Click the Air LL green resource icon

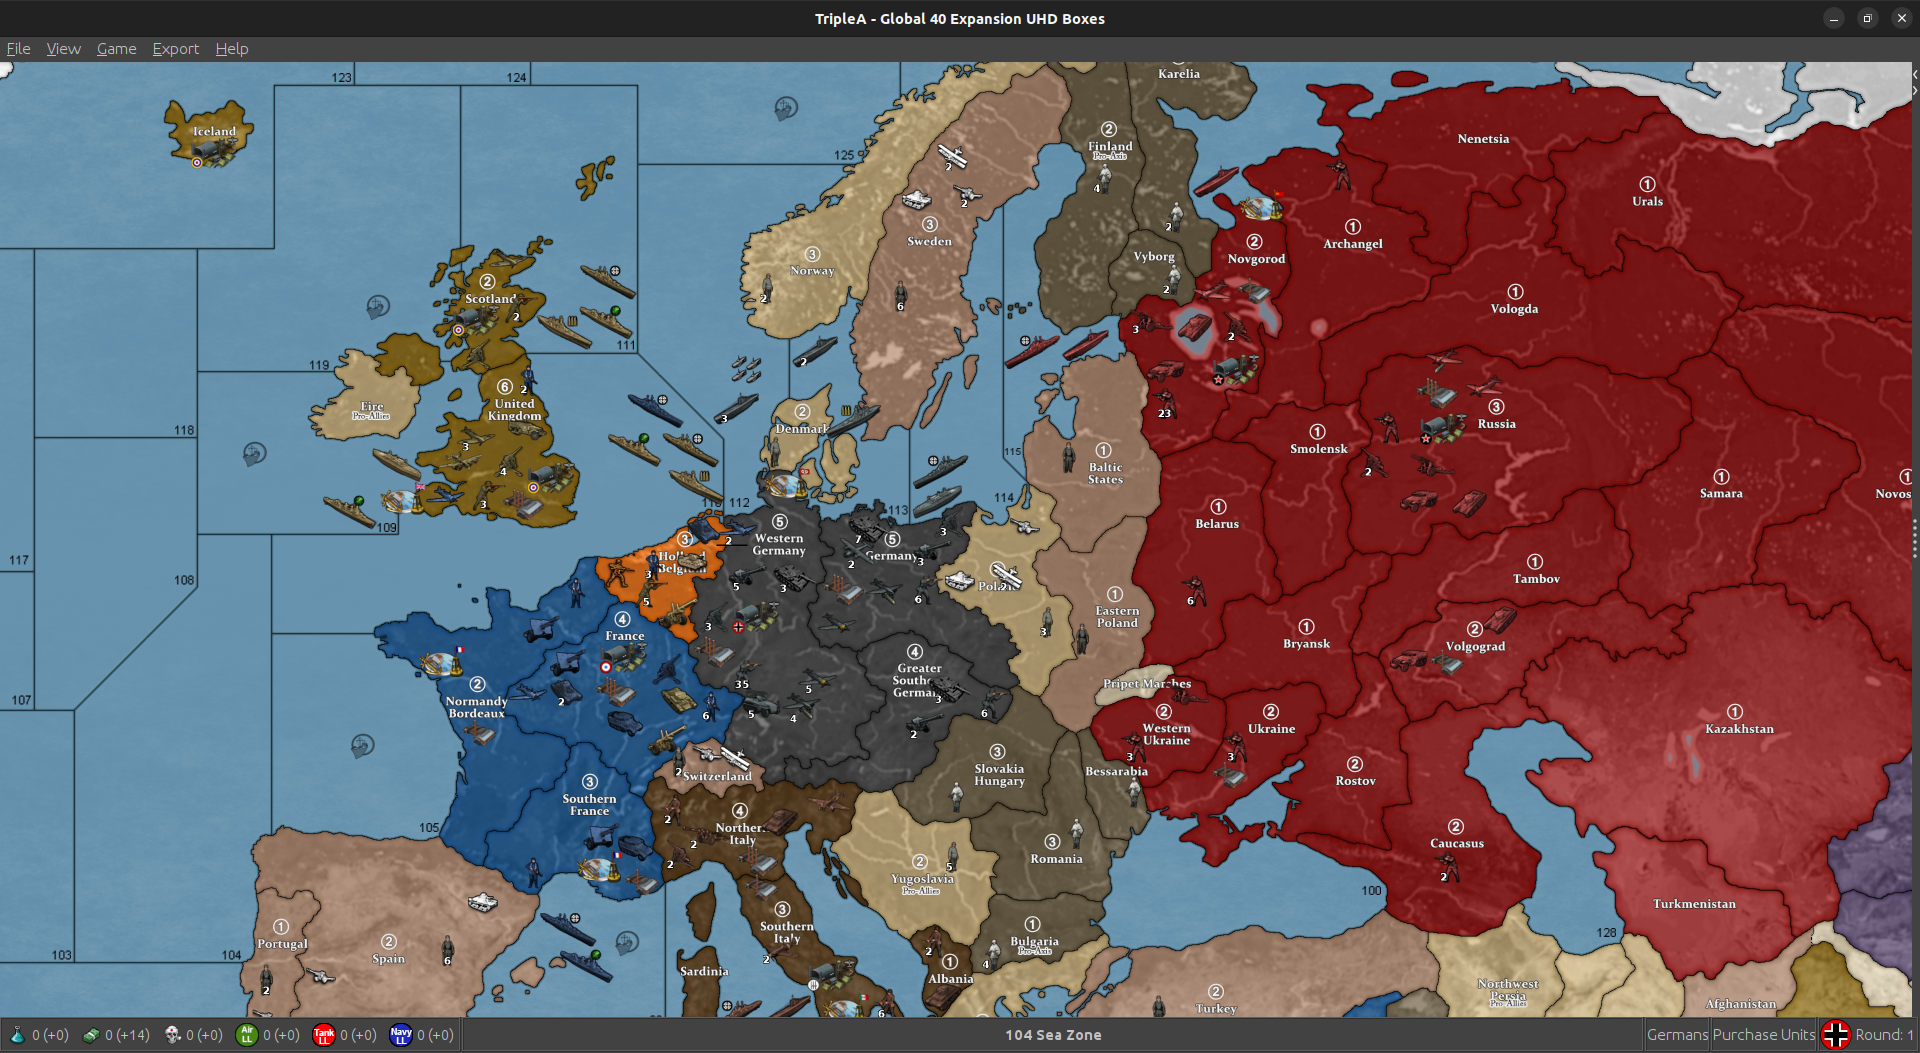tap(246, 1035)
